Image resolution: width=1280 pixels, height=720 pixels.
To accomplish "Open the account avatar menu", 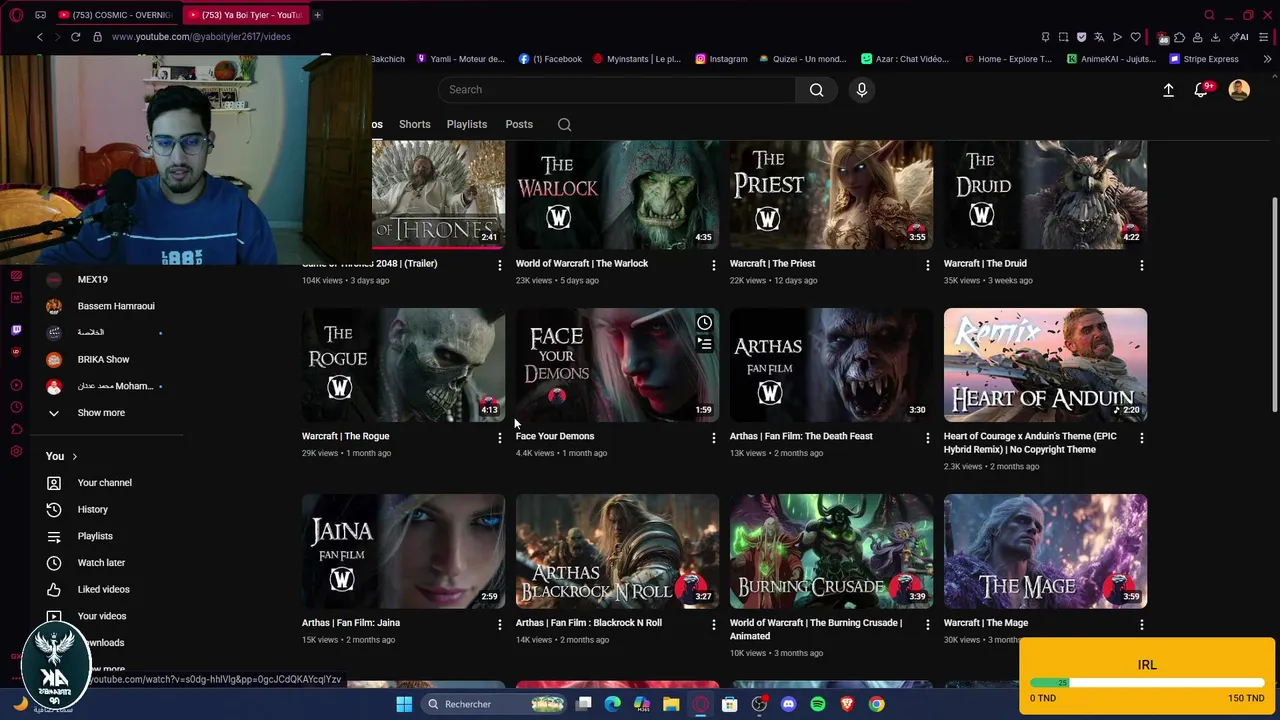I will [x=1239, y=90].
